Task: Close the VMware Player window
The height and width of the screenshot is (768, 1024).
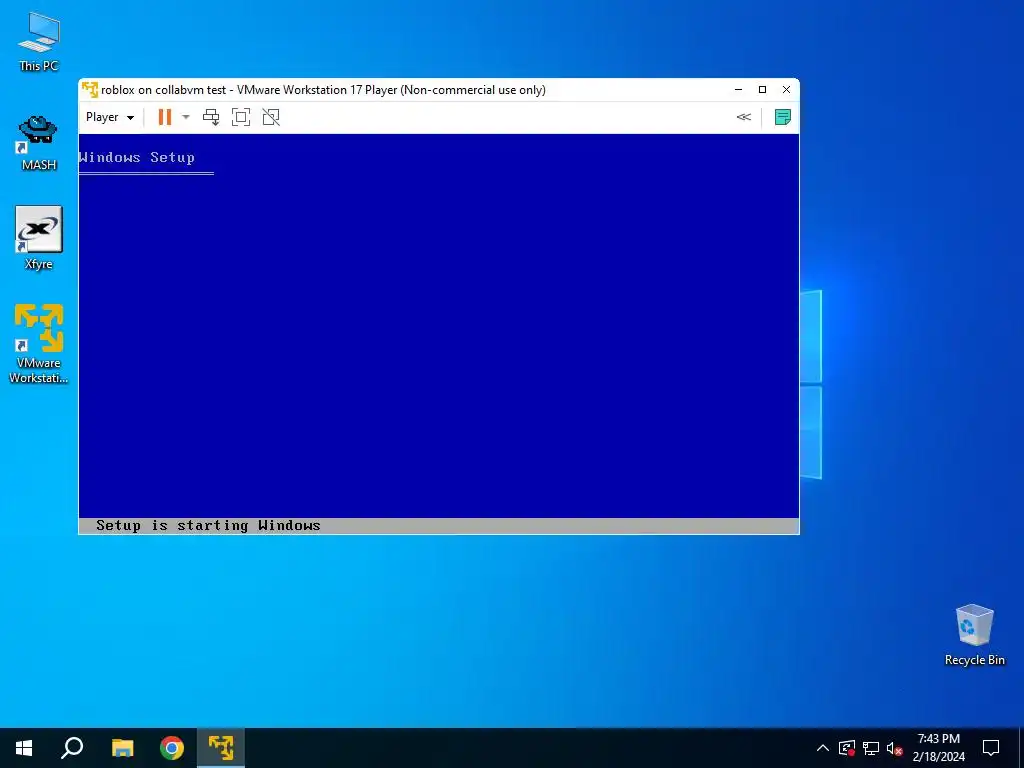Action: 786,89
